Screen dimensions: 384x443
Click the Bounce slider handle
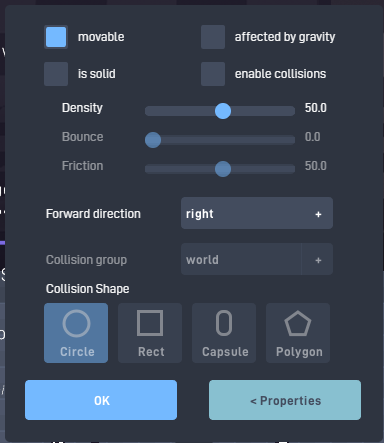pos(153,140)
